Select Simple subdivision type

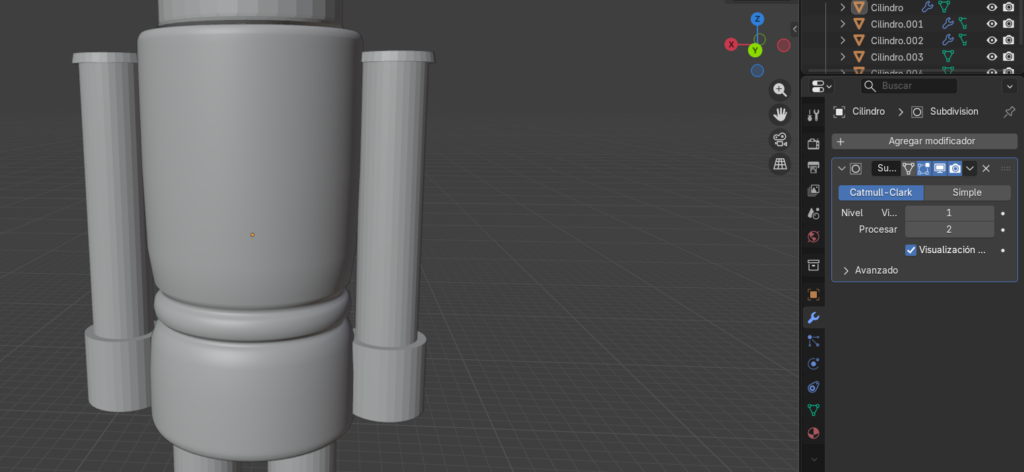click(967, 193)
